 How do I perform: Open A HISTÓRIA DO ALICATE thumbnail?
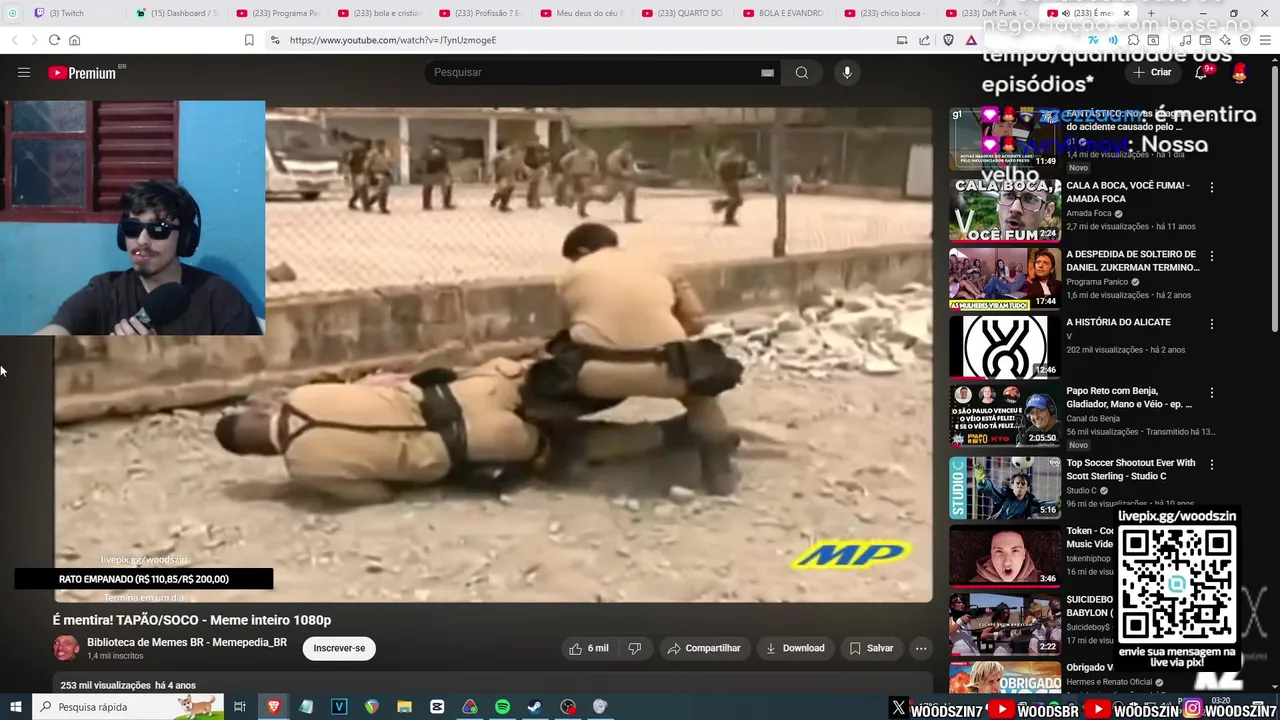click(x=1005, y=347)
